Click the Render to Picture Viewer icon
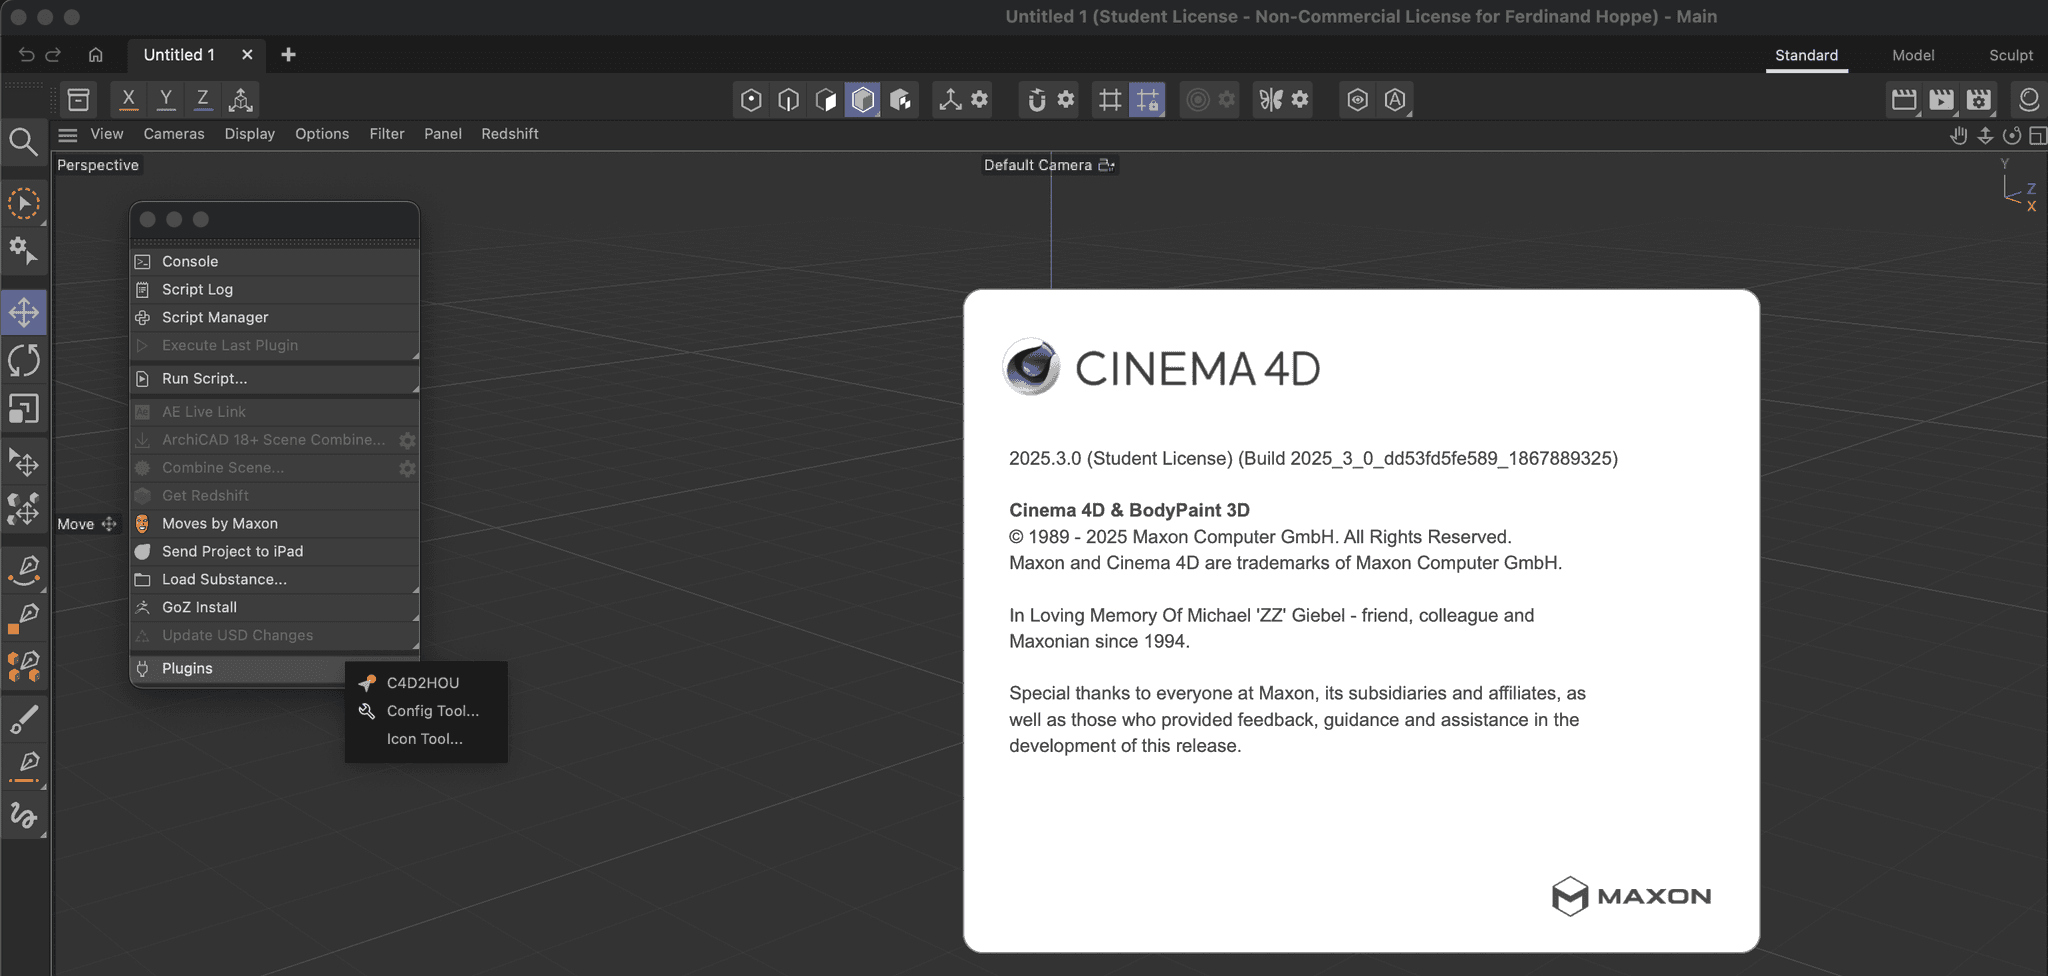 [1943, 100]
